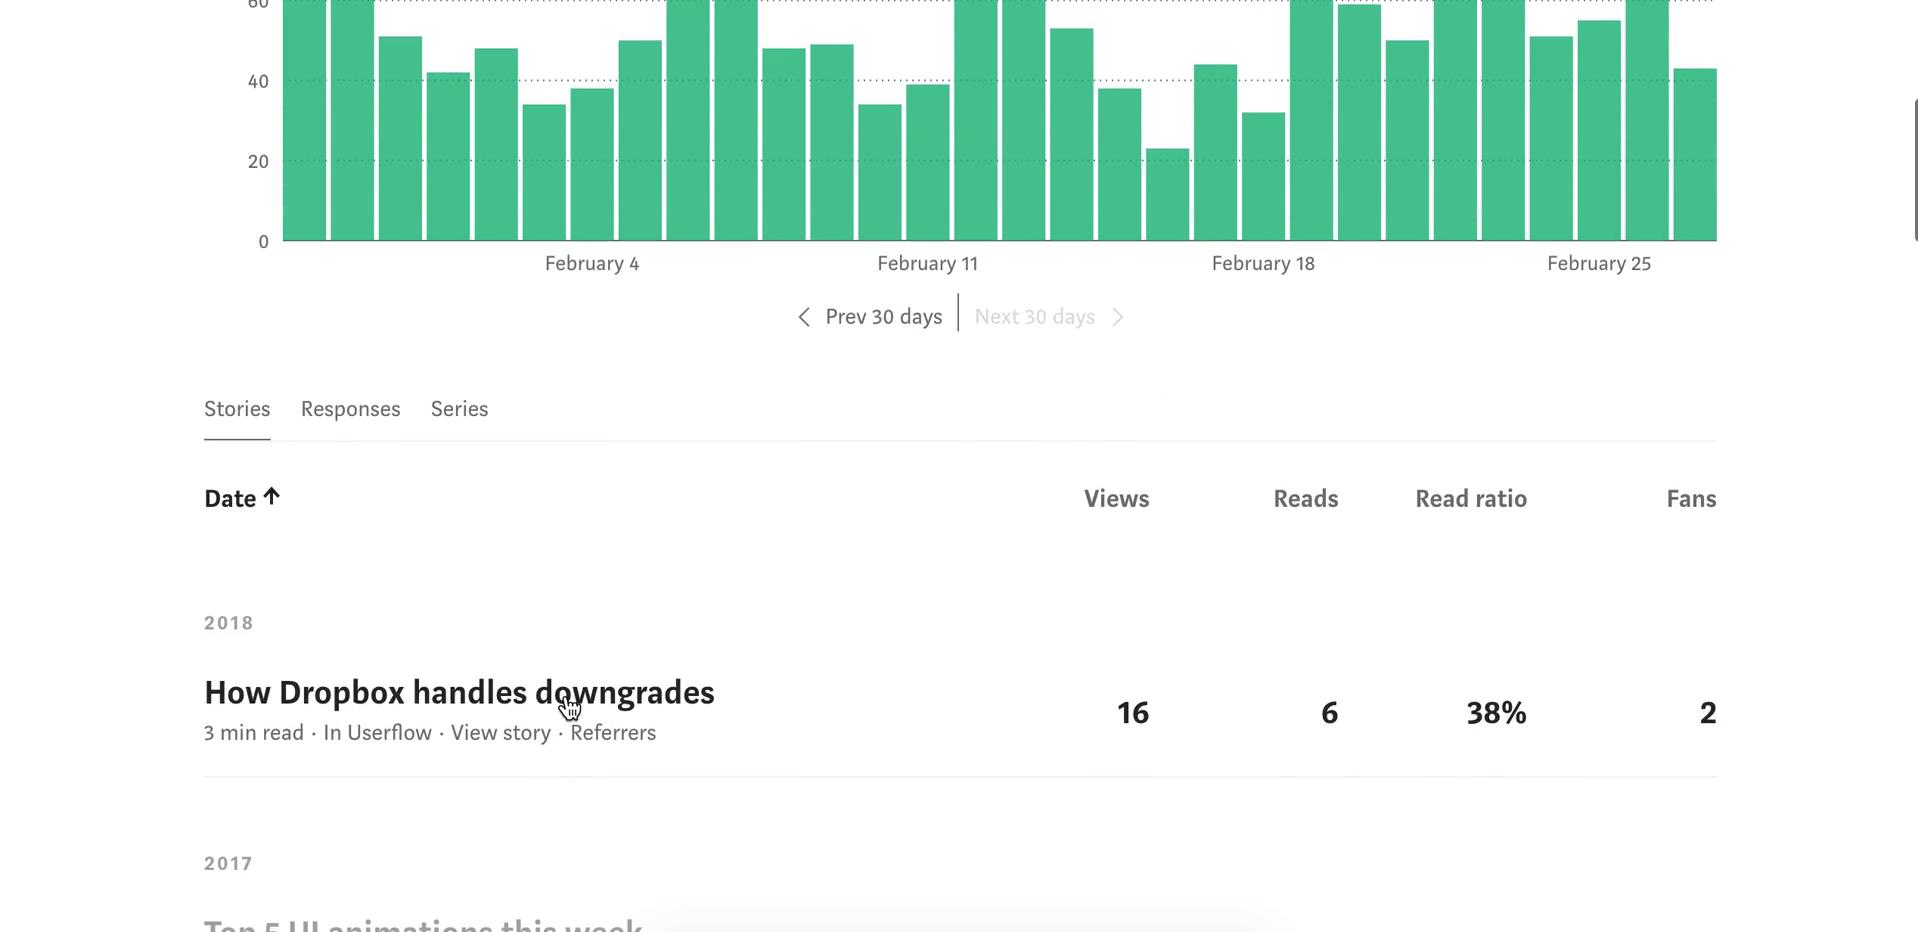Click the 20 y-axis label
This screenshot has width=1918, height=932.
[x=258, y=162]
